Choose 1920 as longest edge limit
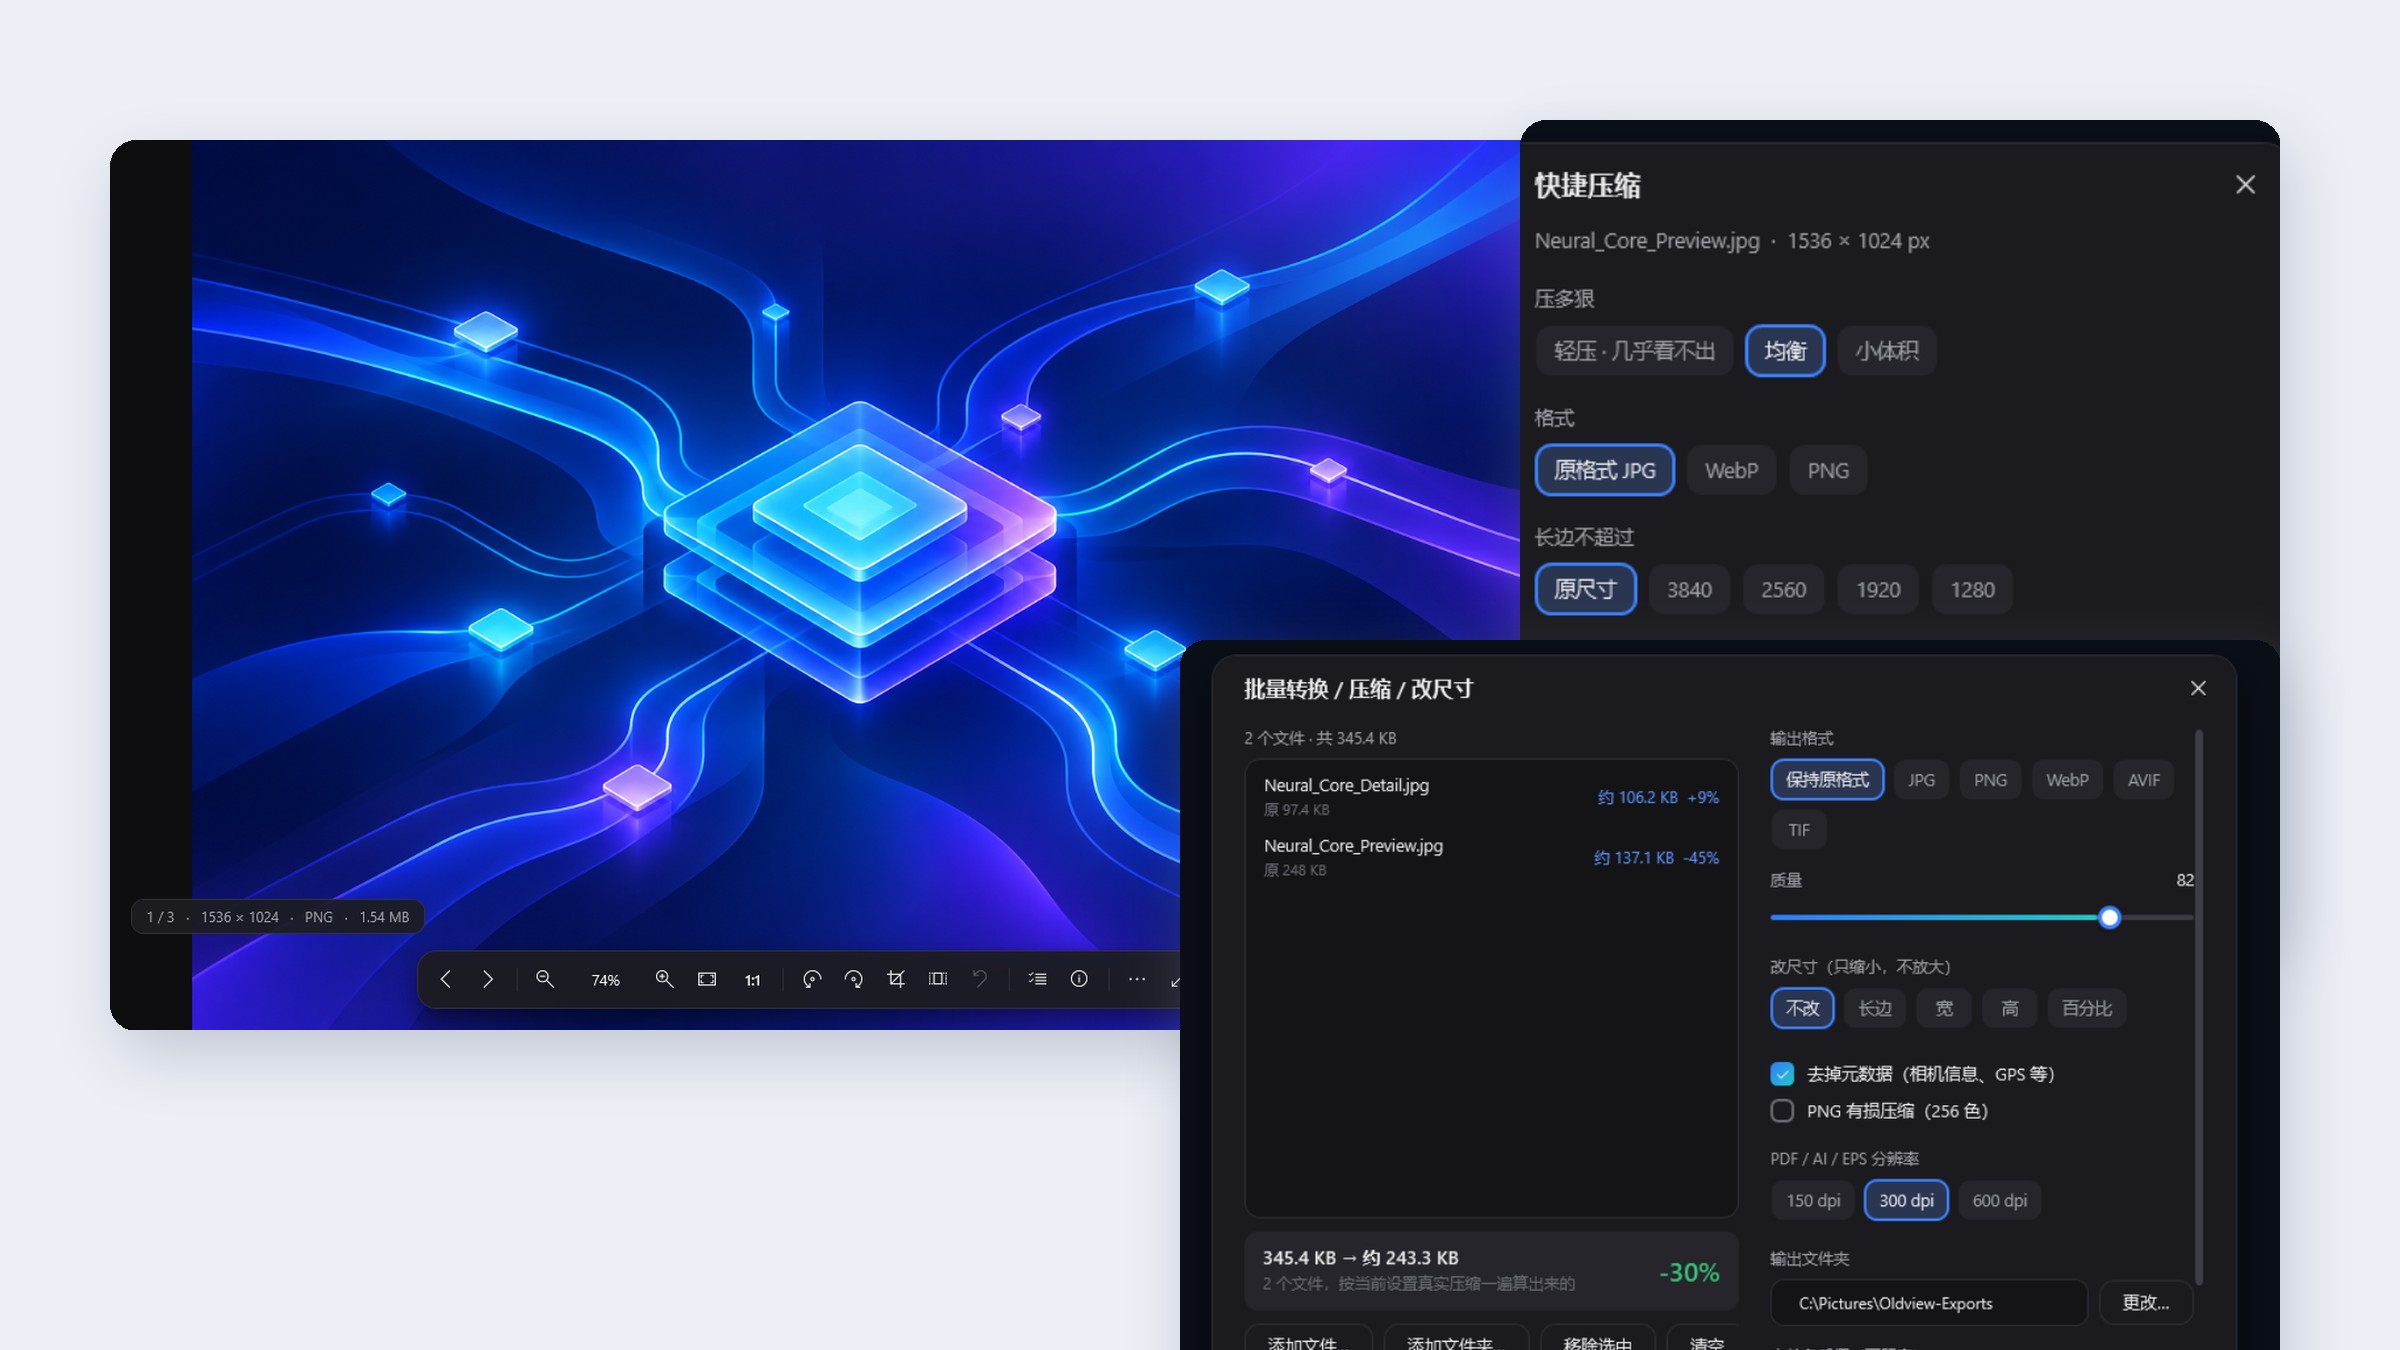2400x1350 pixels. tap(1878, 590)
